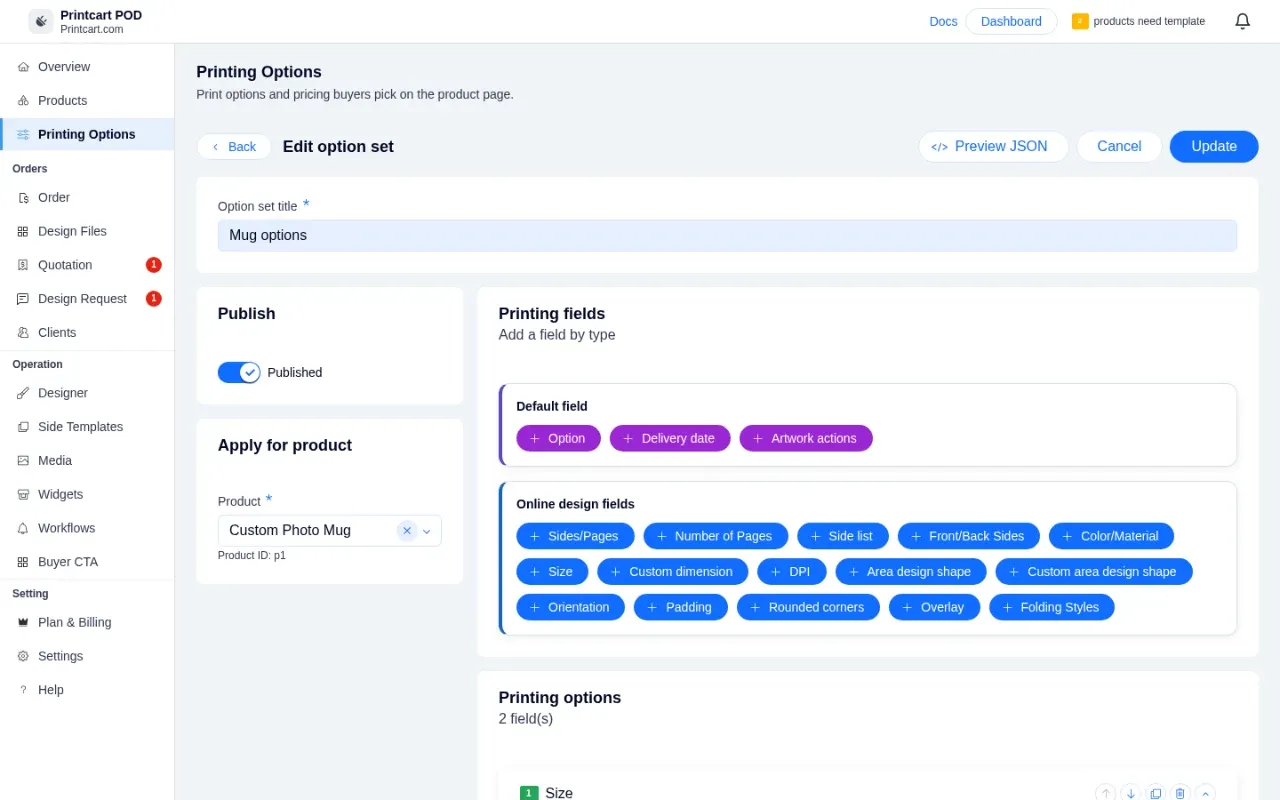Cancel editing the option set
Screen dimensions: 1280x800
[1119, 147]
